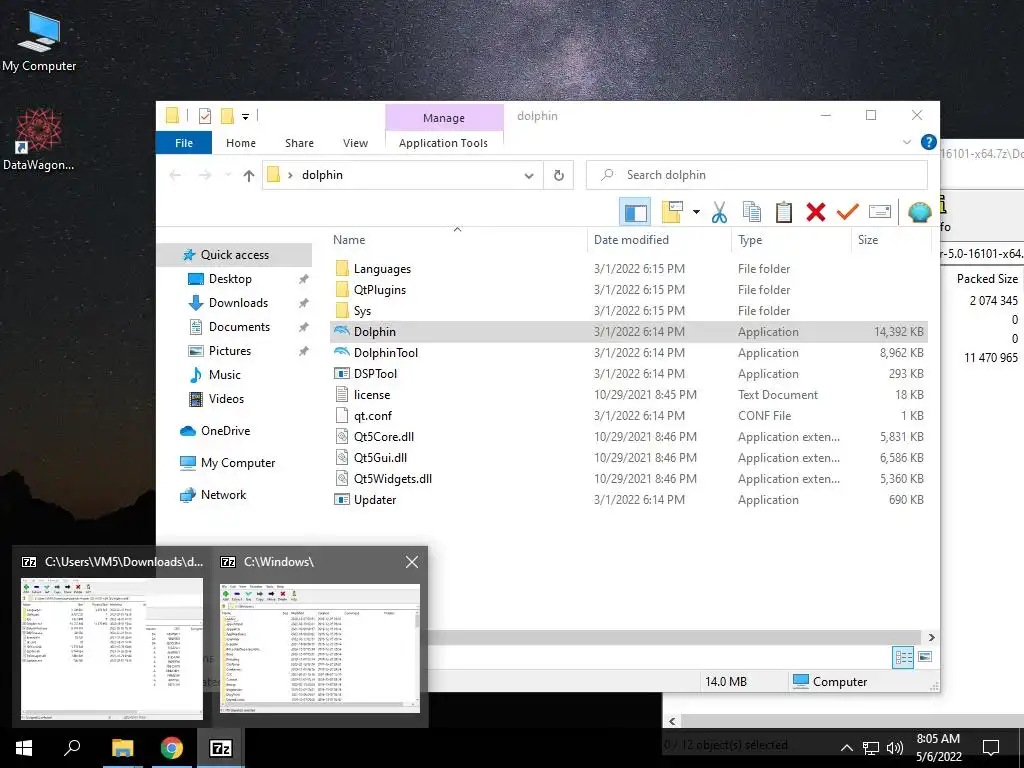Expand address bar history dropdown
The image size is (1024, 768).
(x=529, y=175)
